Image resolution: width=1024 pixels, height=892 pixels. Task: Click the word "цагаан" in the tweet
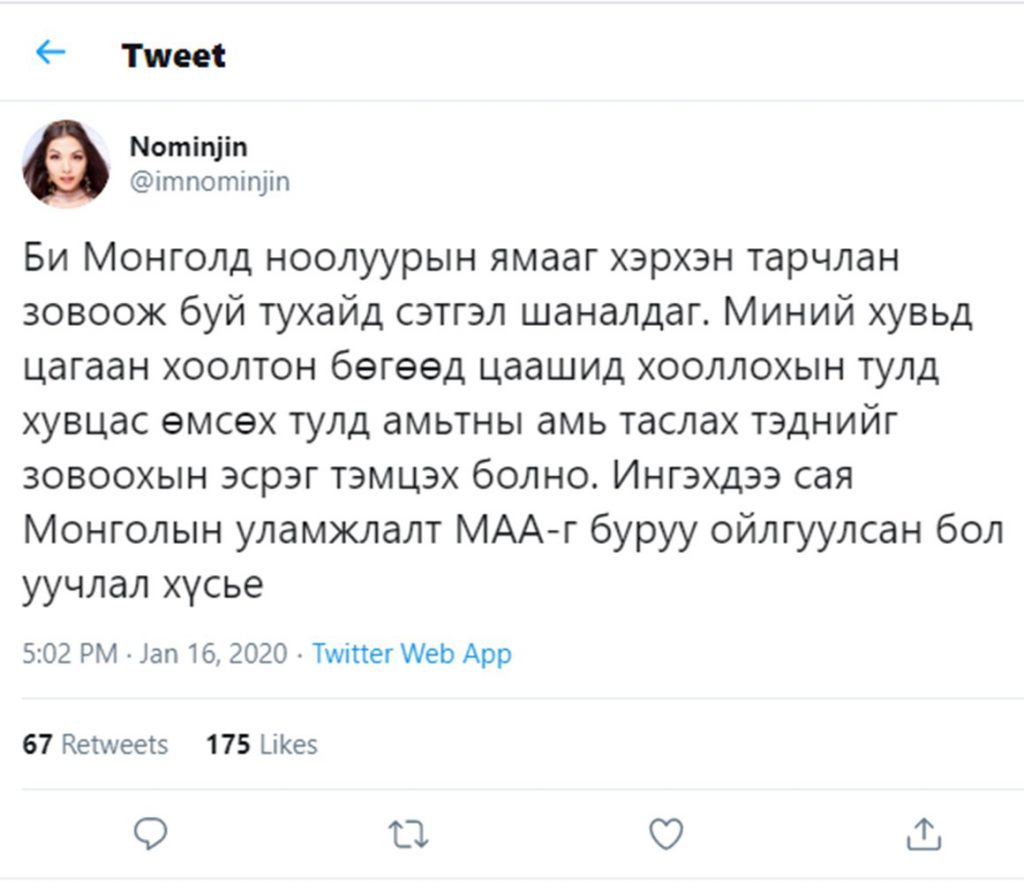coord(86,367)
